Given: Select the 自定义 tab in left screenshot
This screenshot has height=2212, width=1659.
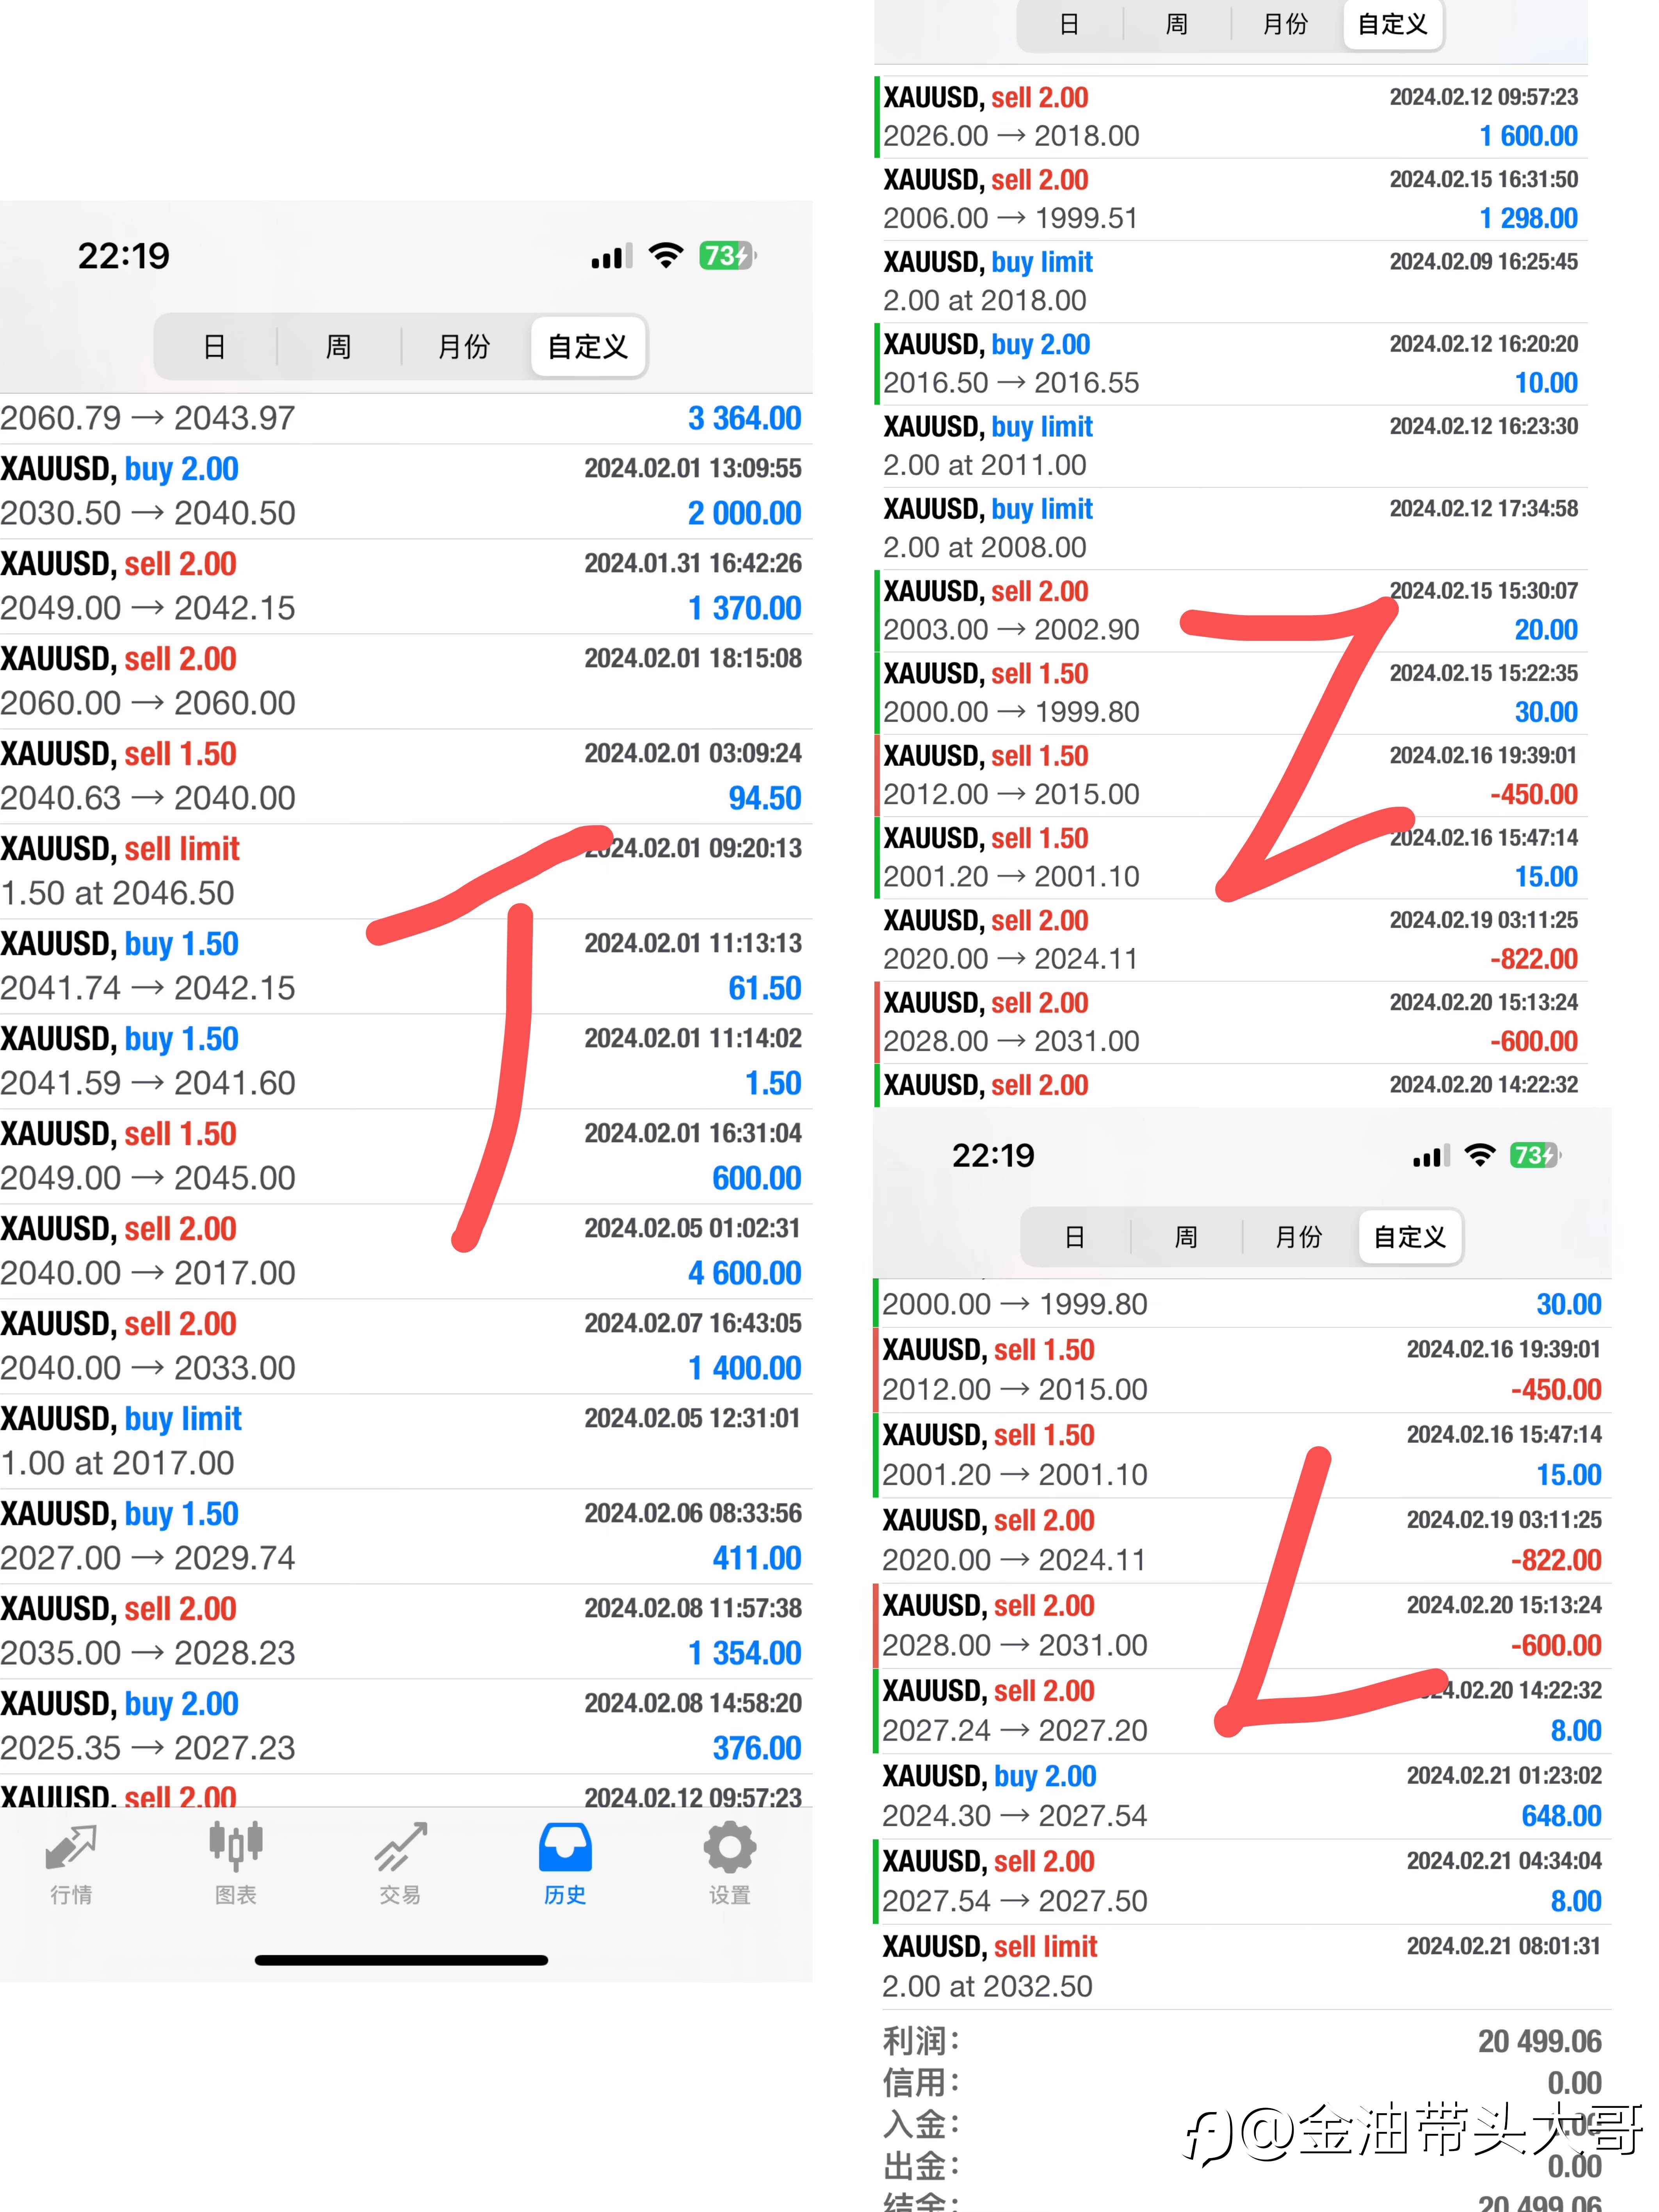Looking at the screenshot, I should 588,347.
